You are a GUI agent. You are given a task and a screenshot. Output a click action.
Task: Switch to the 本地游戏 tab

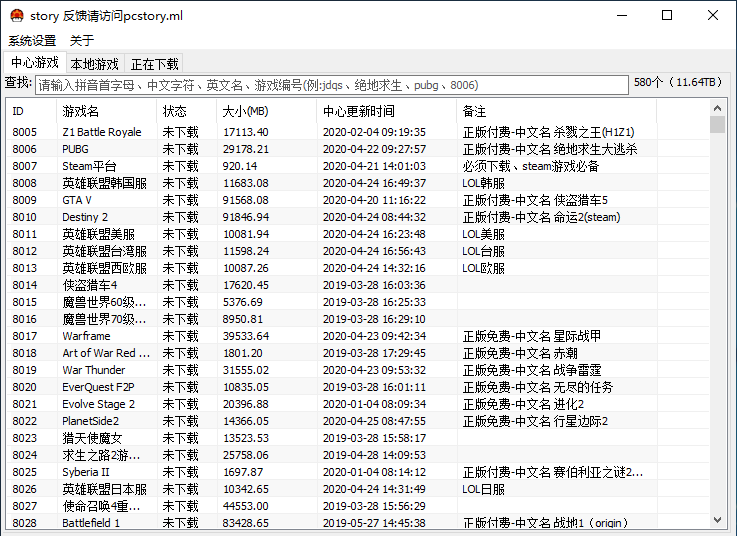(x=94, y=63)
